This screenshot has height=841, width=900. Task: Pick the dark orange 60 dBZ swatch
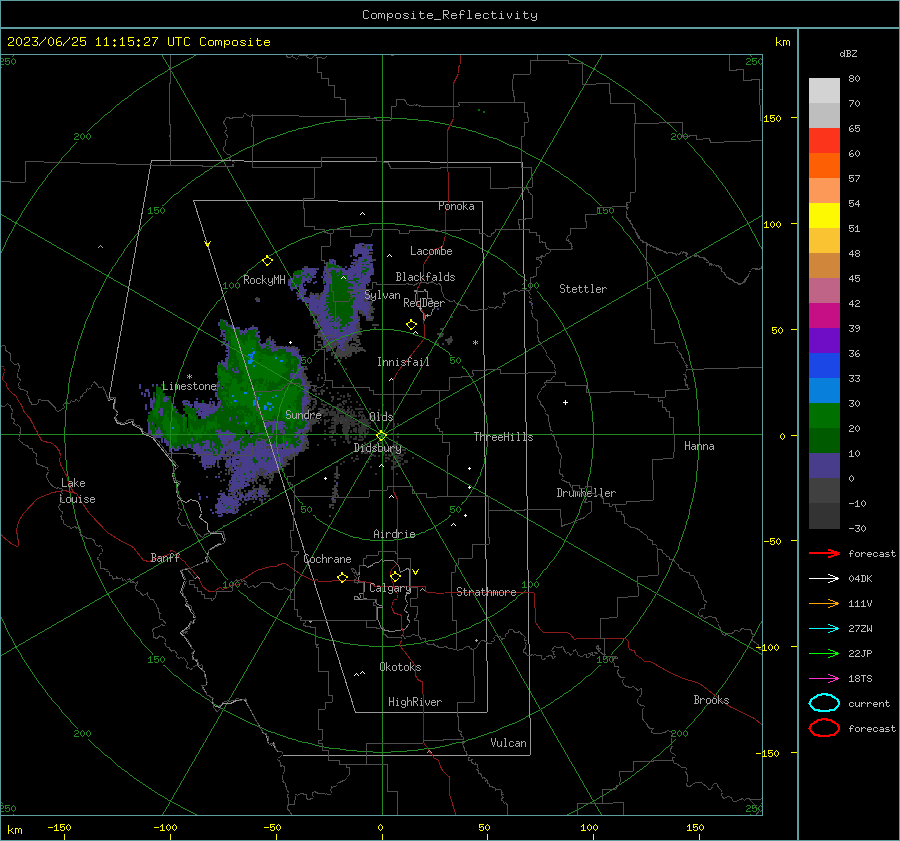click(824, 165)
